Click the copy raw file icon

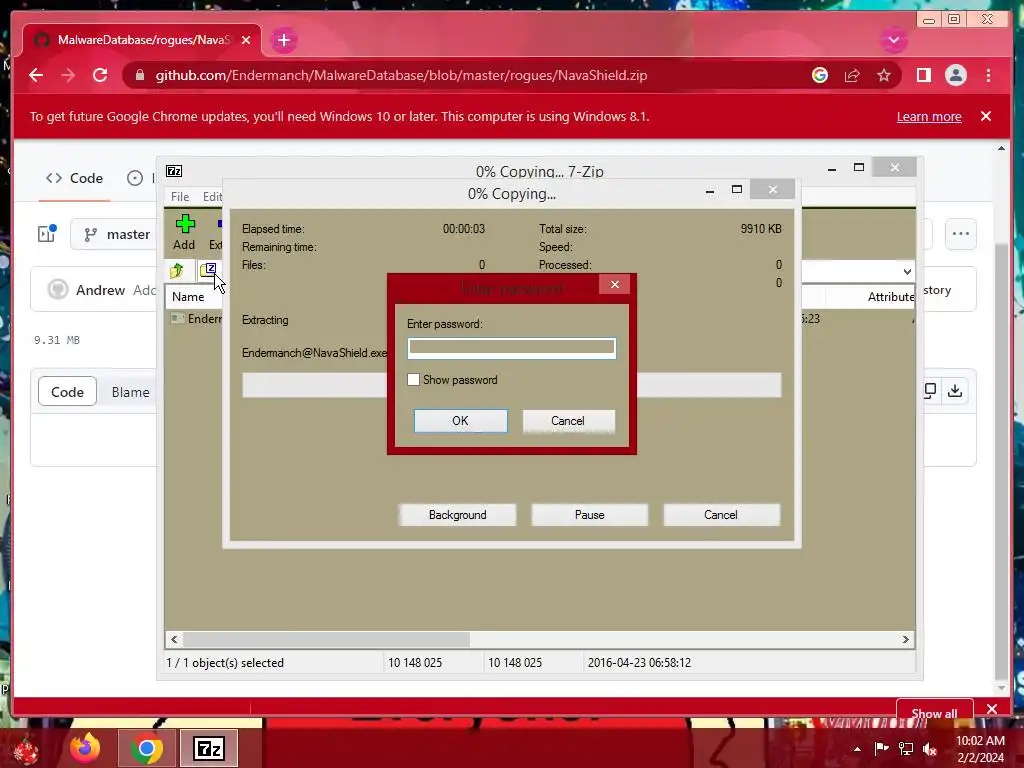(x=930, y=391)
